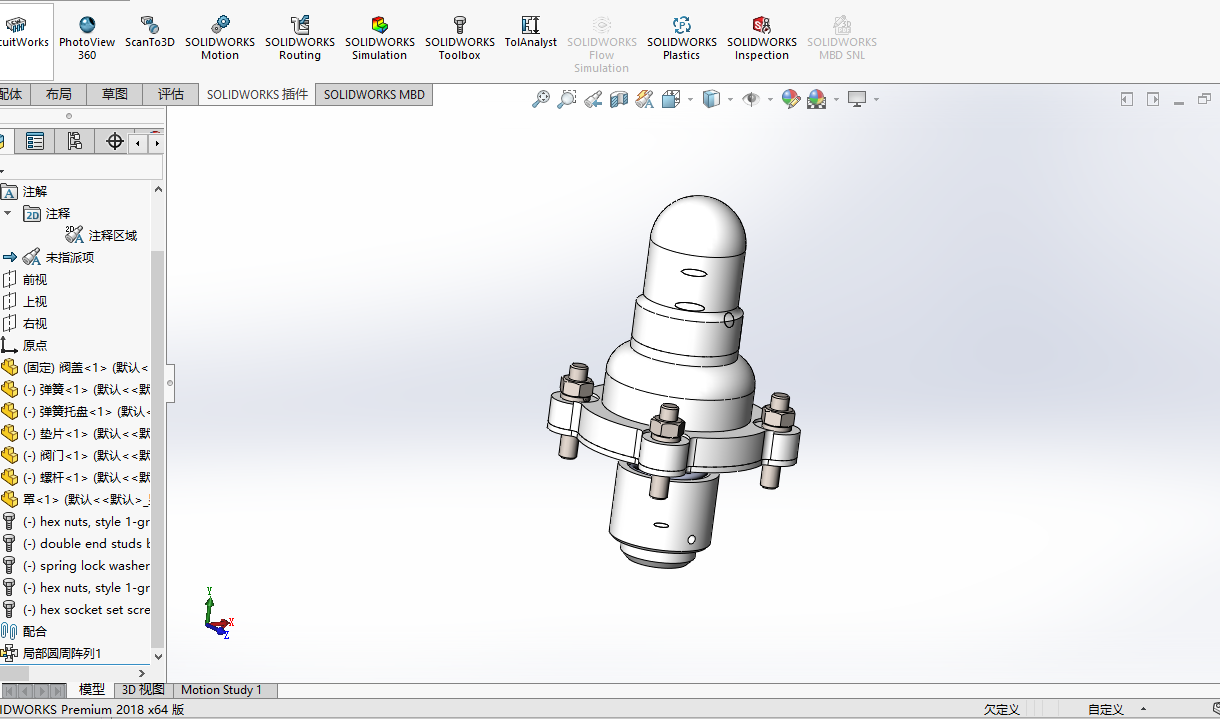This screenshot has height=719, width=1220.
Task: Click the Previous View icon
Action: click(x=592, y=99)
